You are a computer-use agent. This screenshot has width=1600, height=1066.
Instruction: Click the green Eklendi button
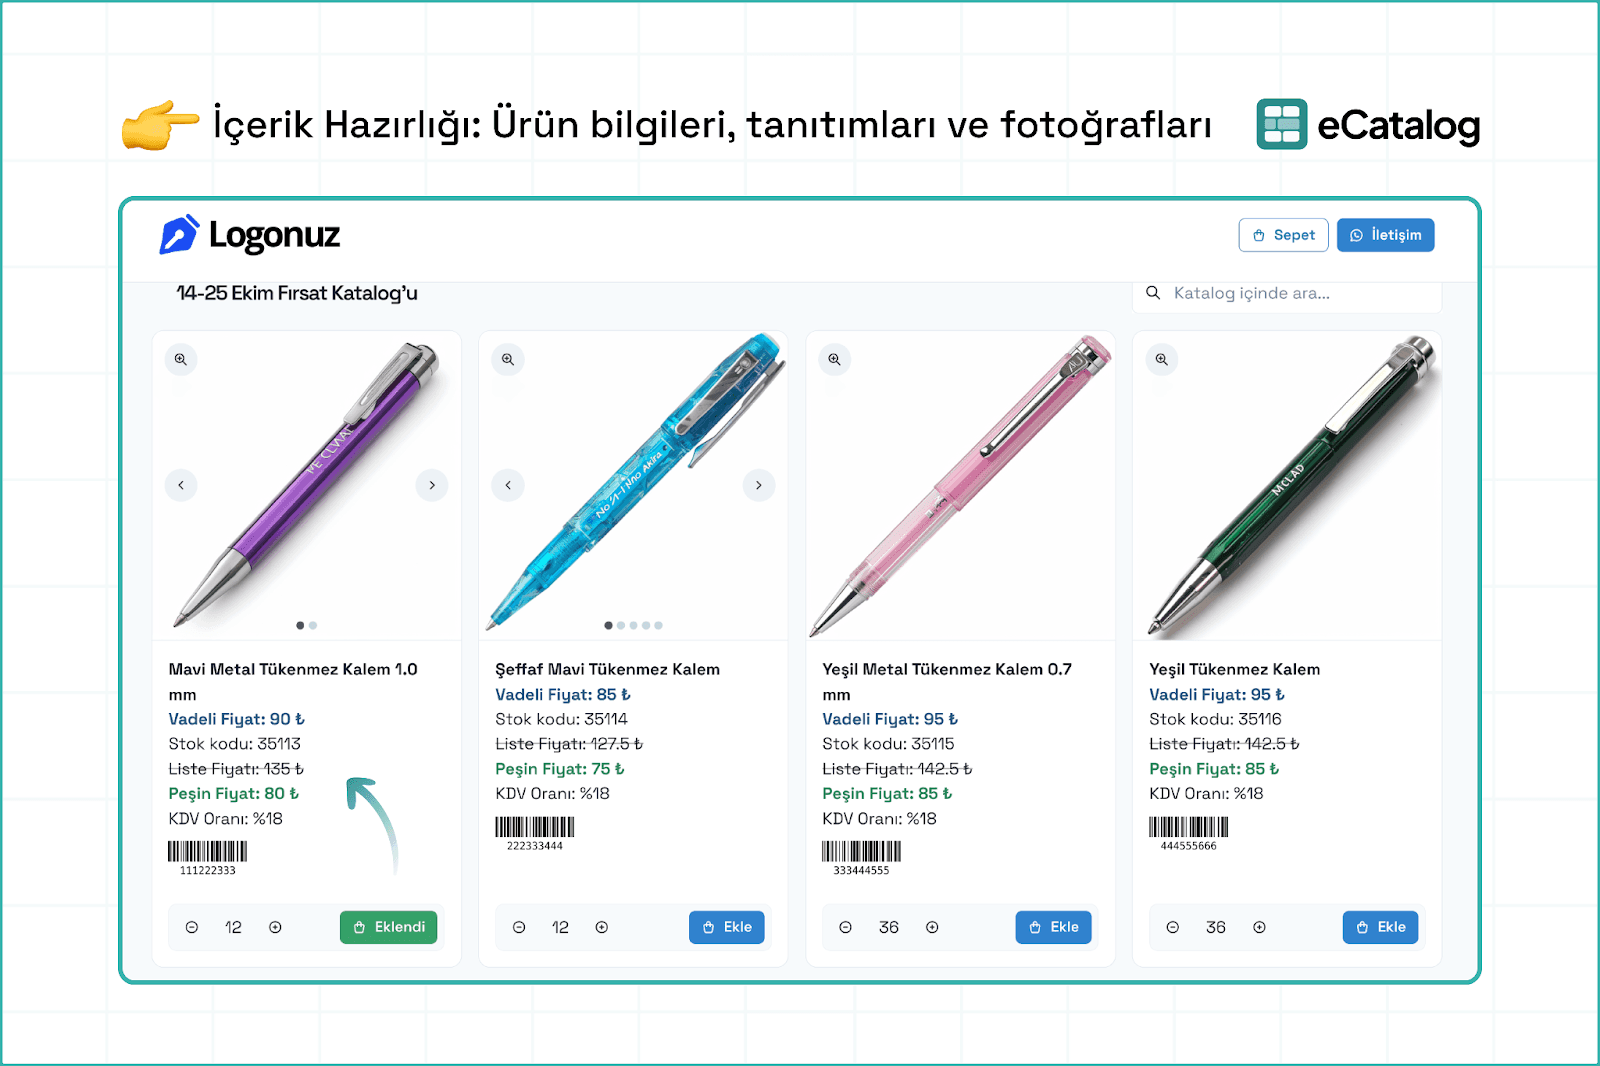[389, 927]
